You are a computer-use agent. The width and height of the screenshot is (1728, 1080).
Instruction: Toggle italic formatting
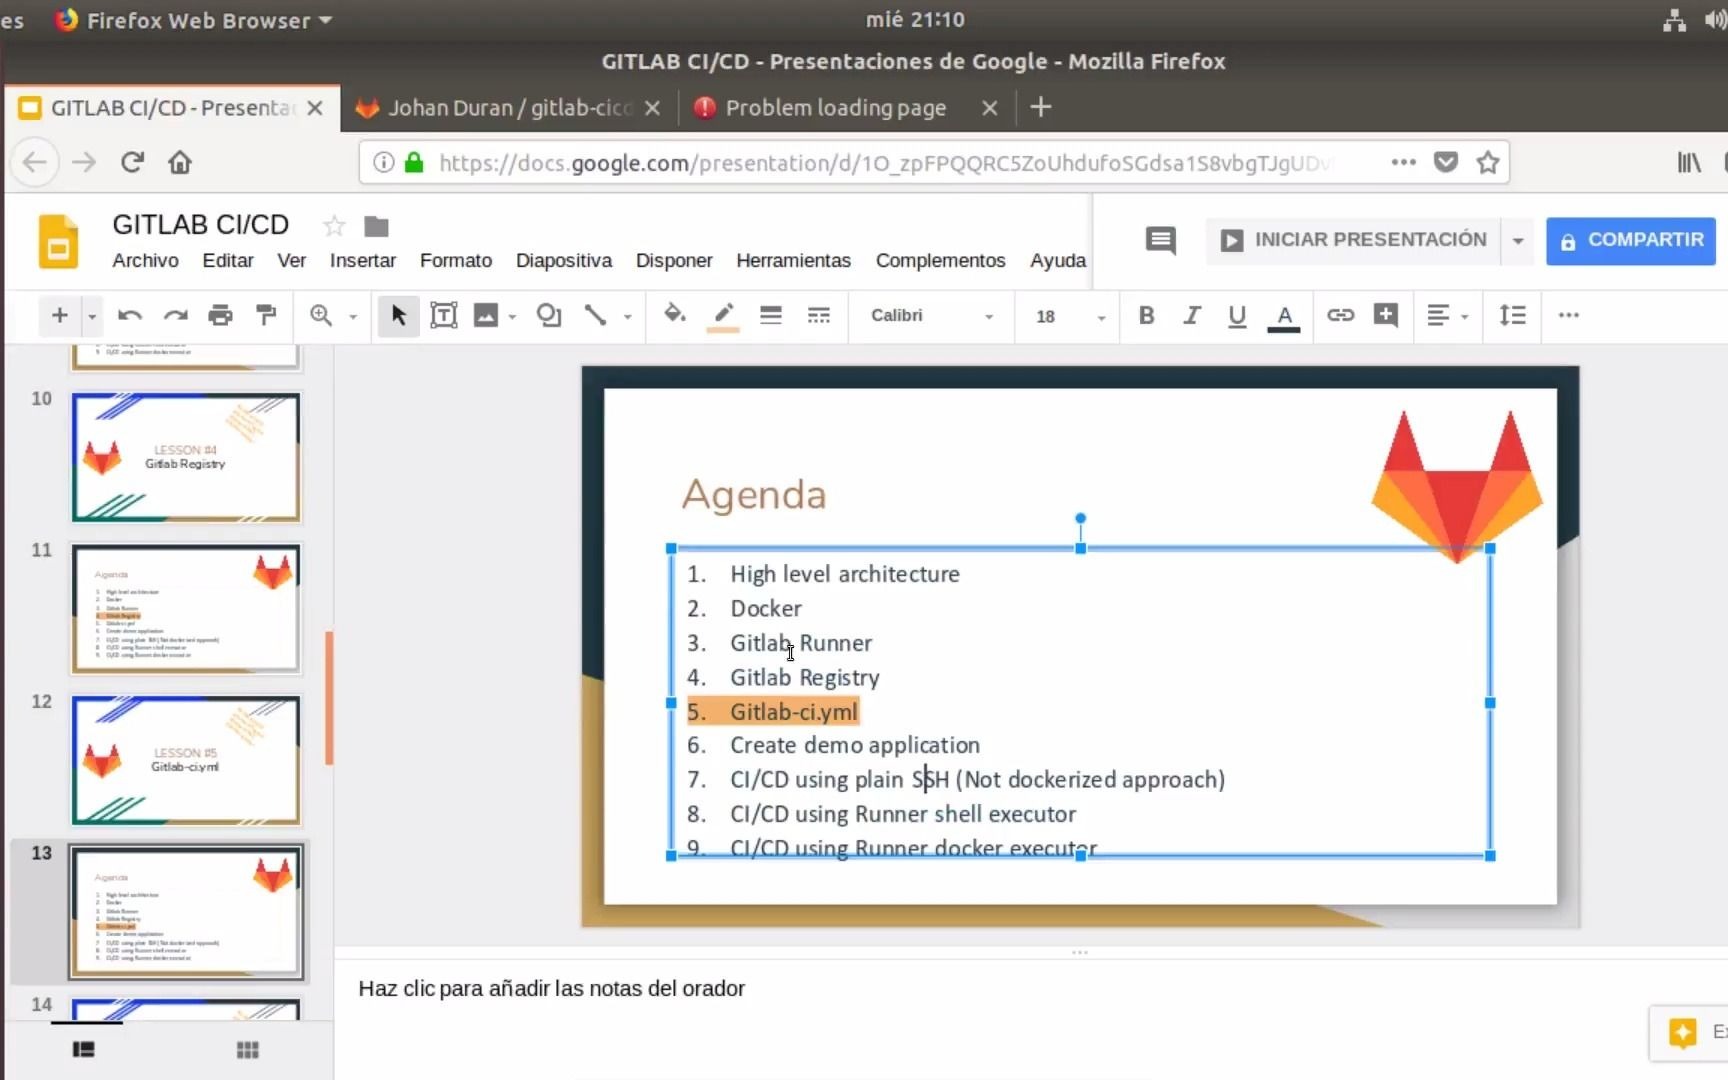pyautogui.click(x=1191, y=316)
